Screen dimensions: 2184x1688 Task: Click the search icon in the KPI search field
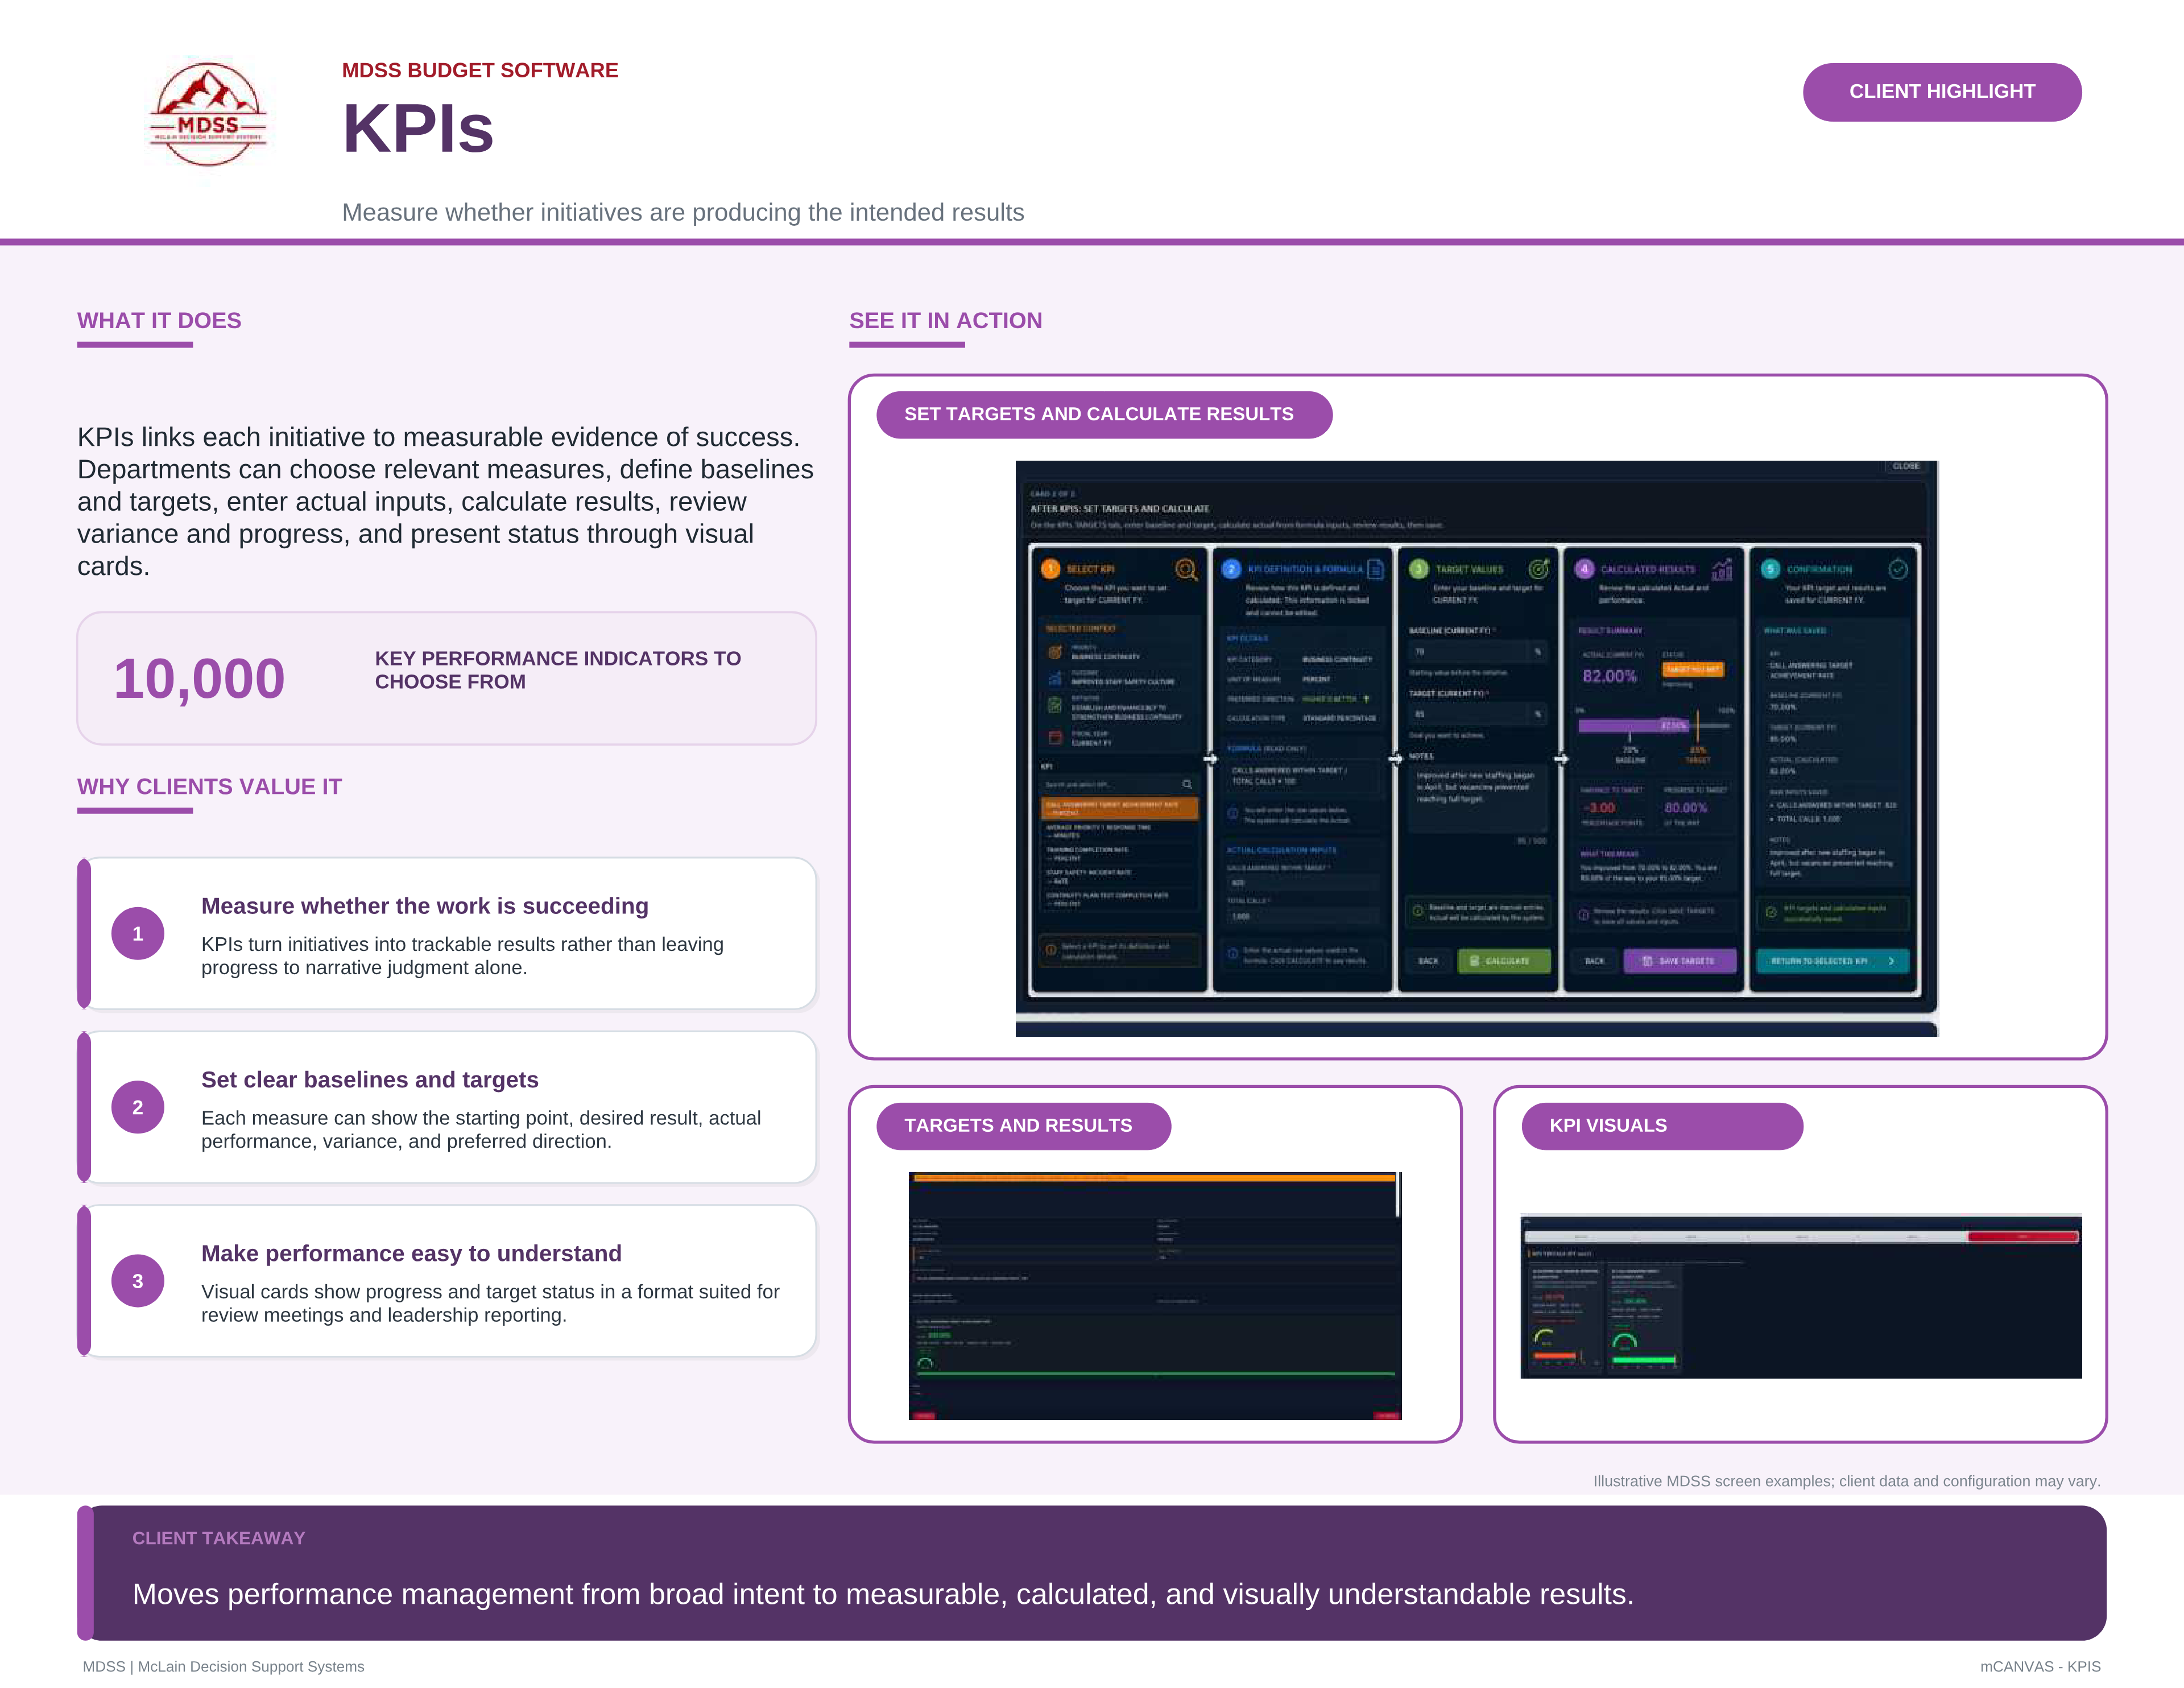[1187, 784]
